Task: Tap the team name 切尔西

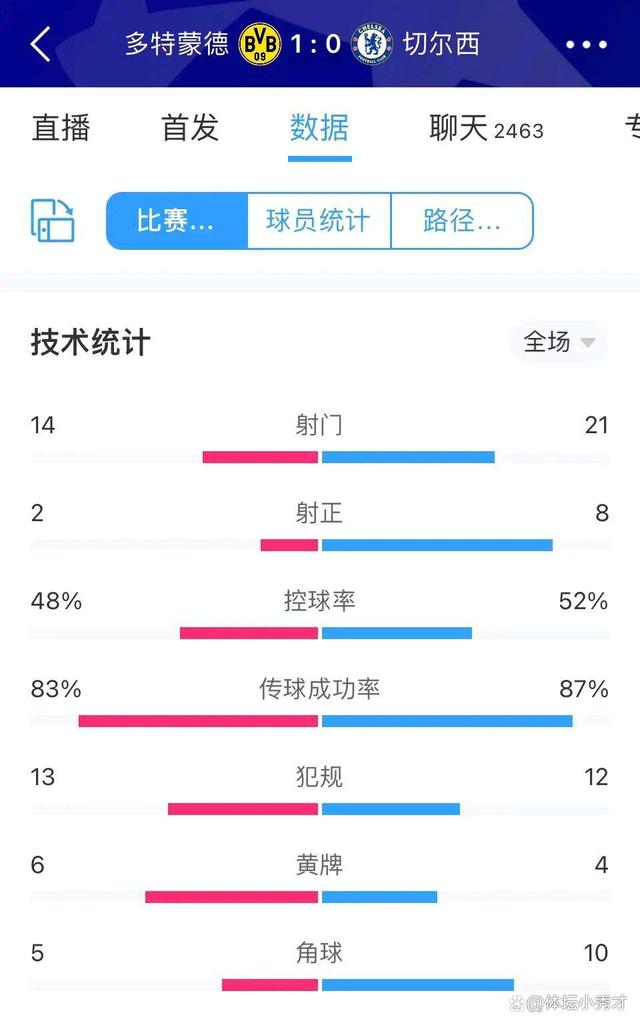Action: tap(444, 43)
